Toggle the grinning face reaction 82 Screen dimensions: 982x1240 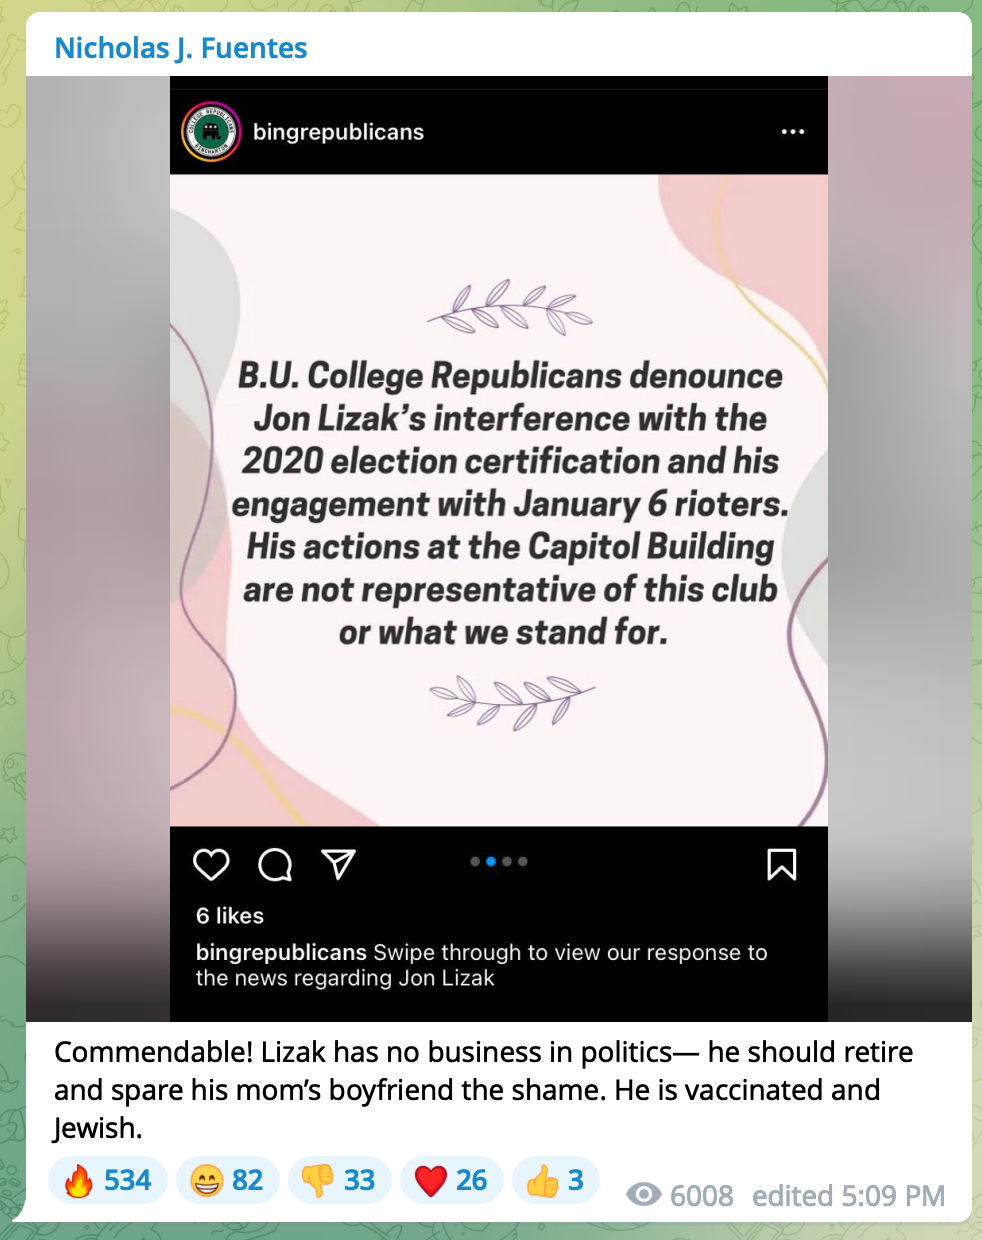coord(228,1180)
